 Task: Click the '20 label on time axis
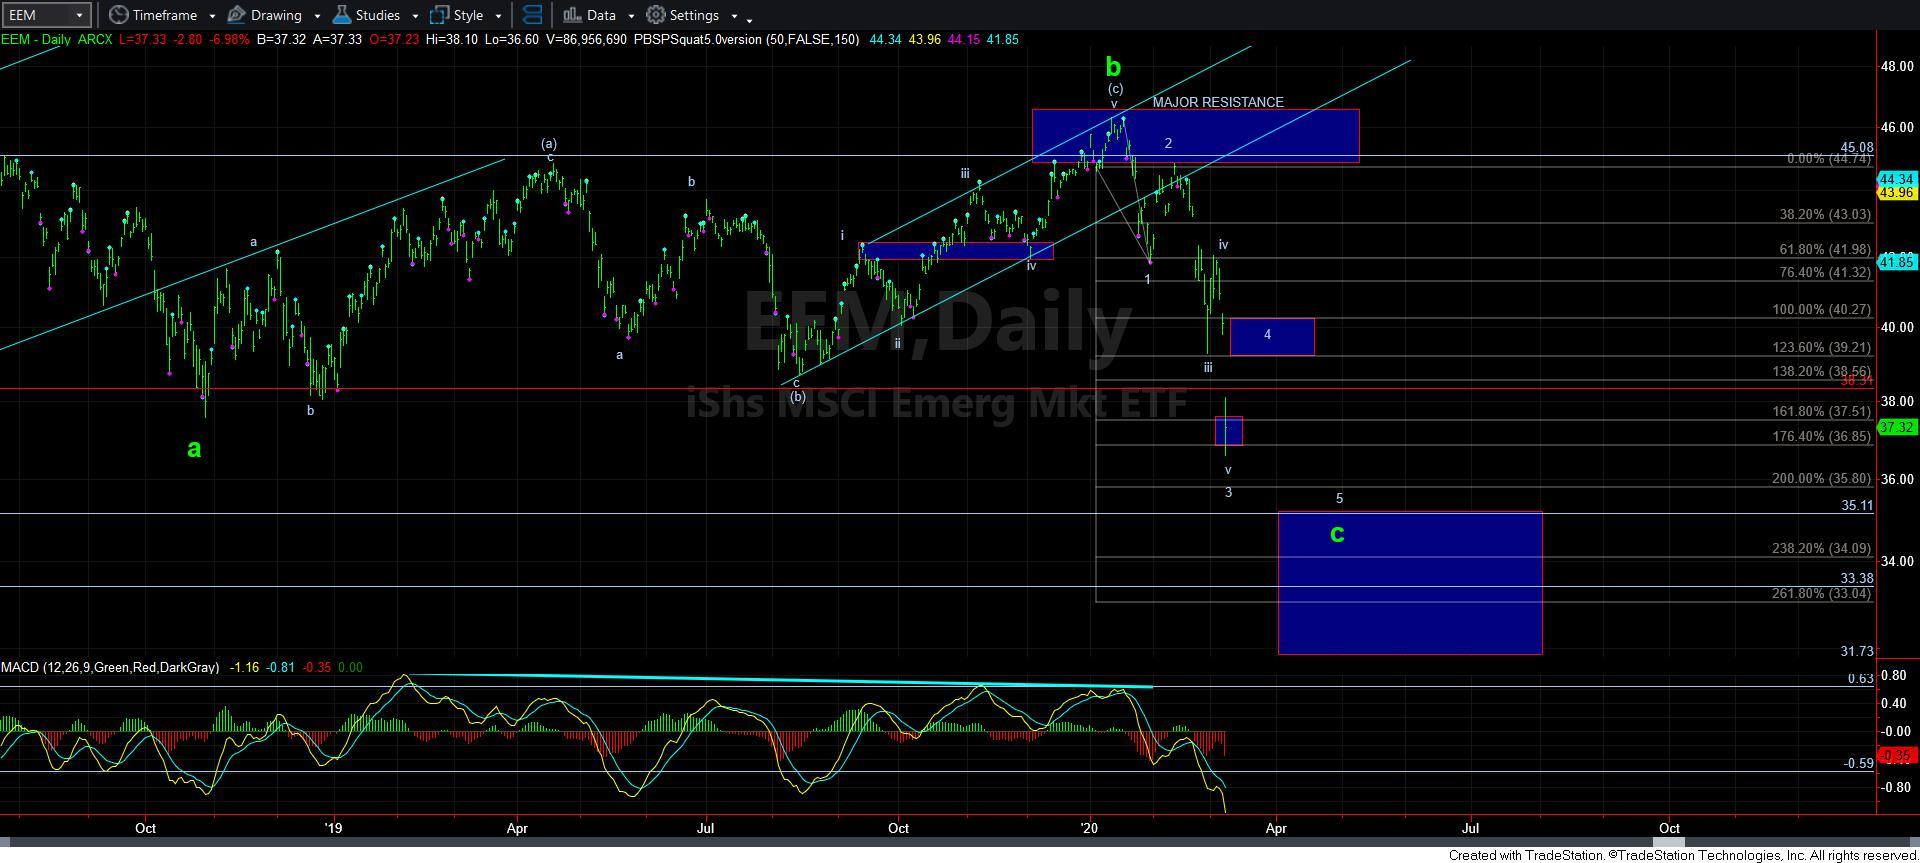coord(1089,827)
